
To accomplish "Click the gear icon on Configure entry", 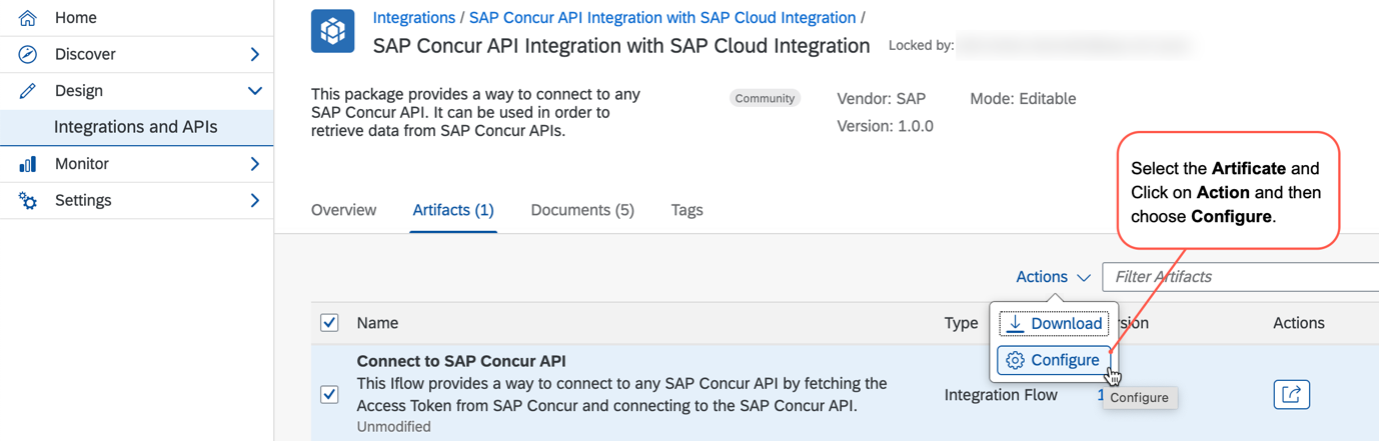I will point(1015,360).
